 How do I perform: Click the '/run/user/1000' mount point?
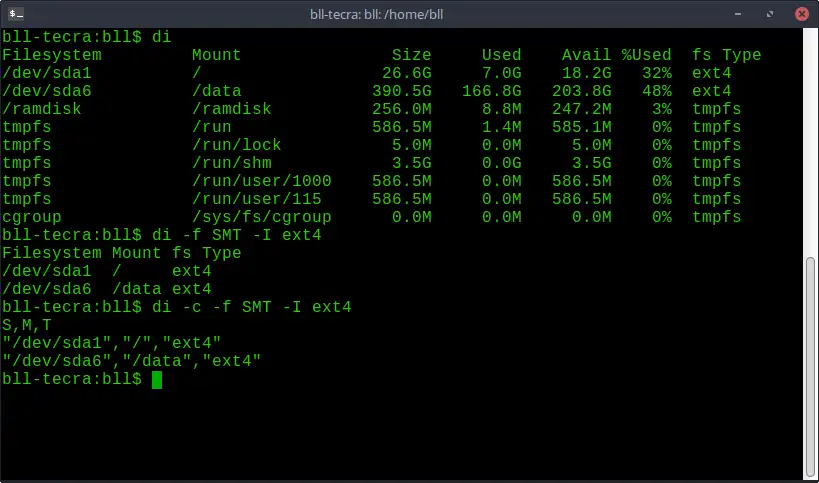pyautogui.click(x=261, y=181)
